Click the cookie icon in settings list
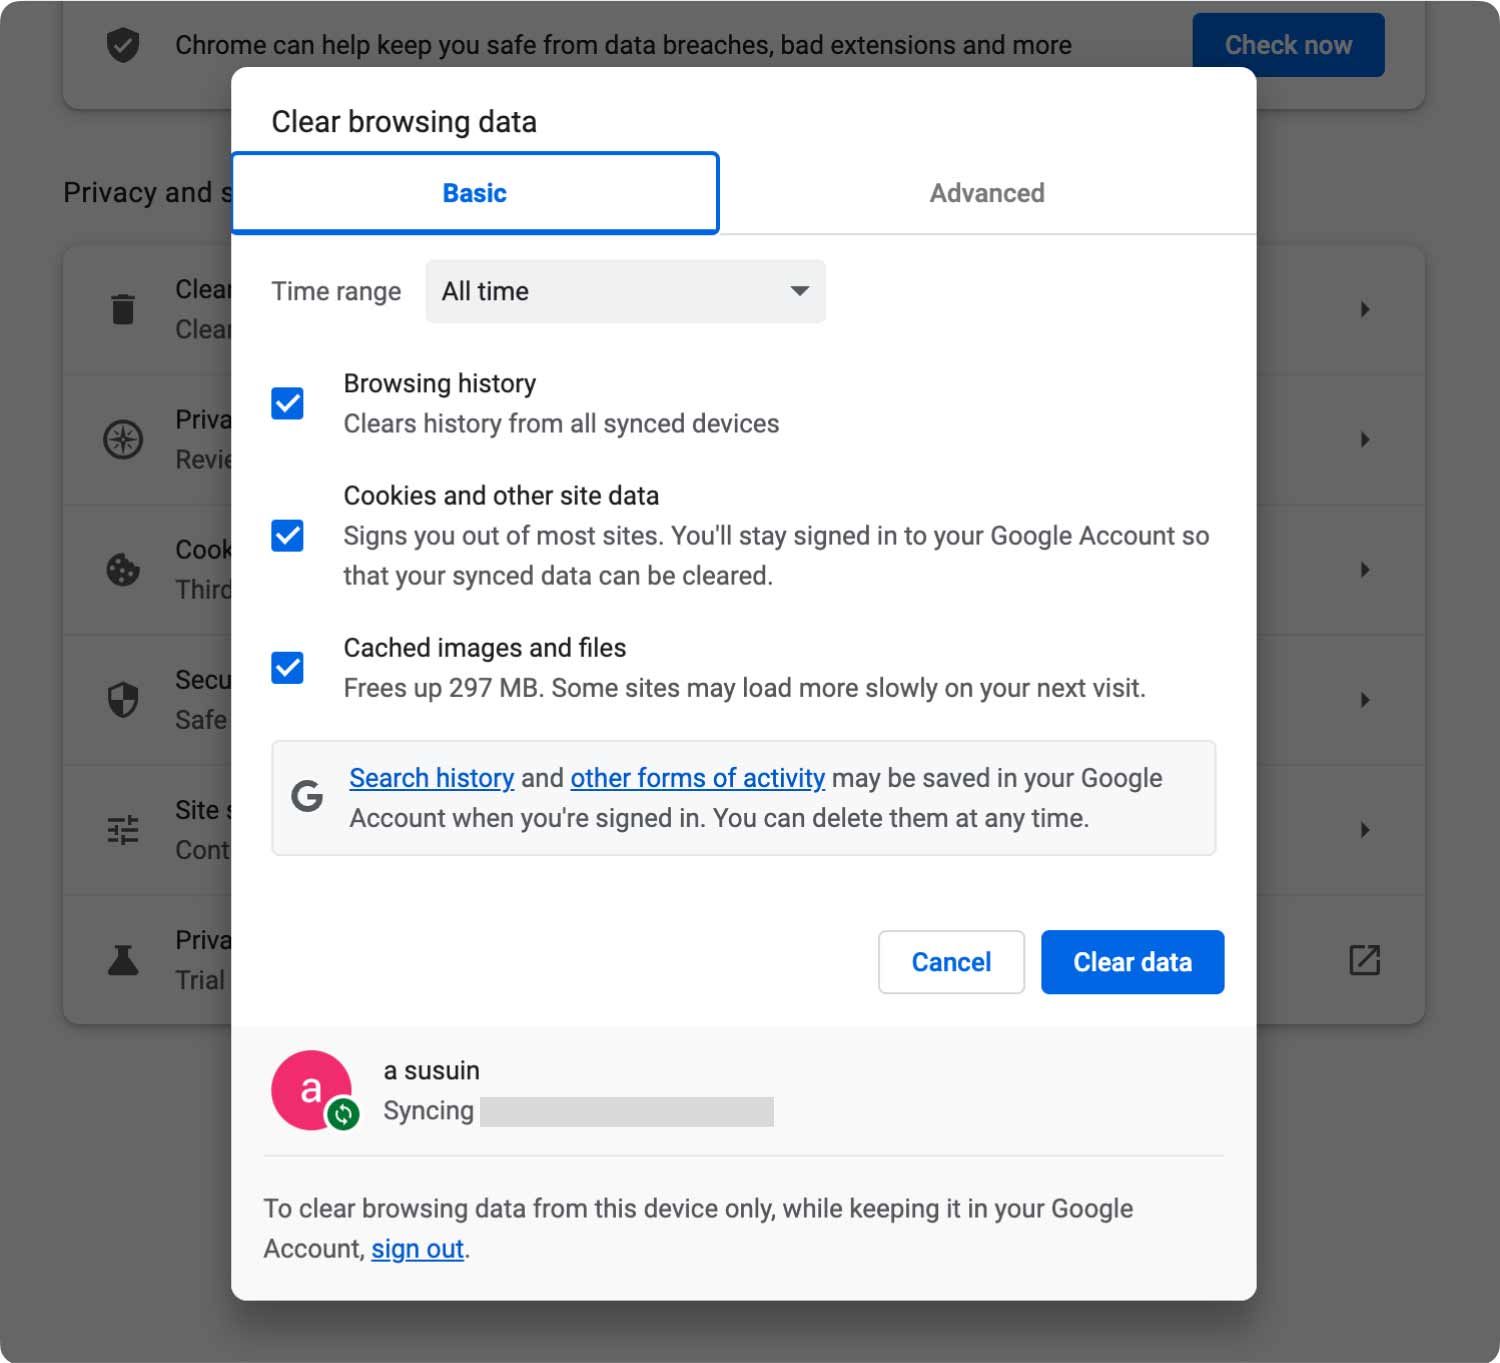The image size is (1500, 1363). coord(123,569)
